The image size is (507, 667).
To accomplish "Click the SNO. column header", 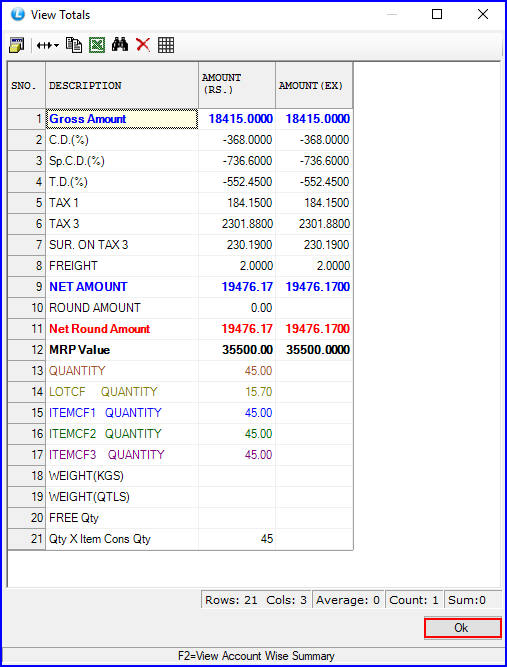I will tap(26, 85).
